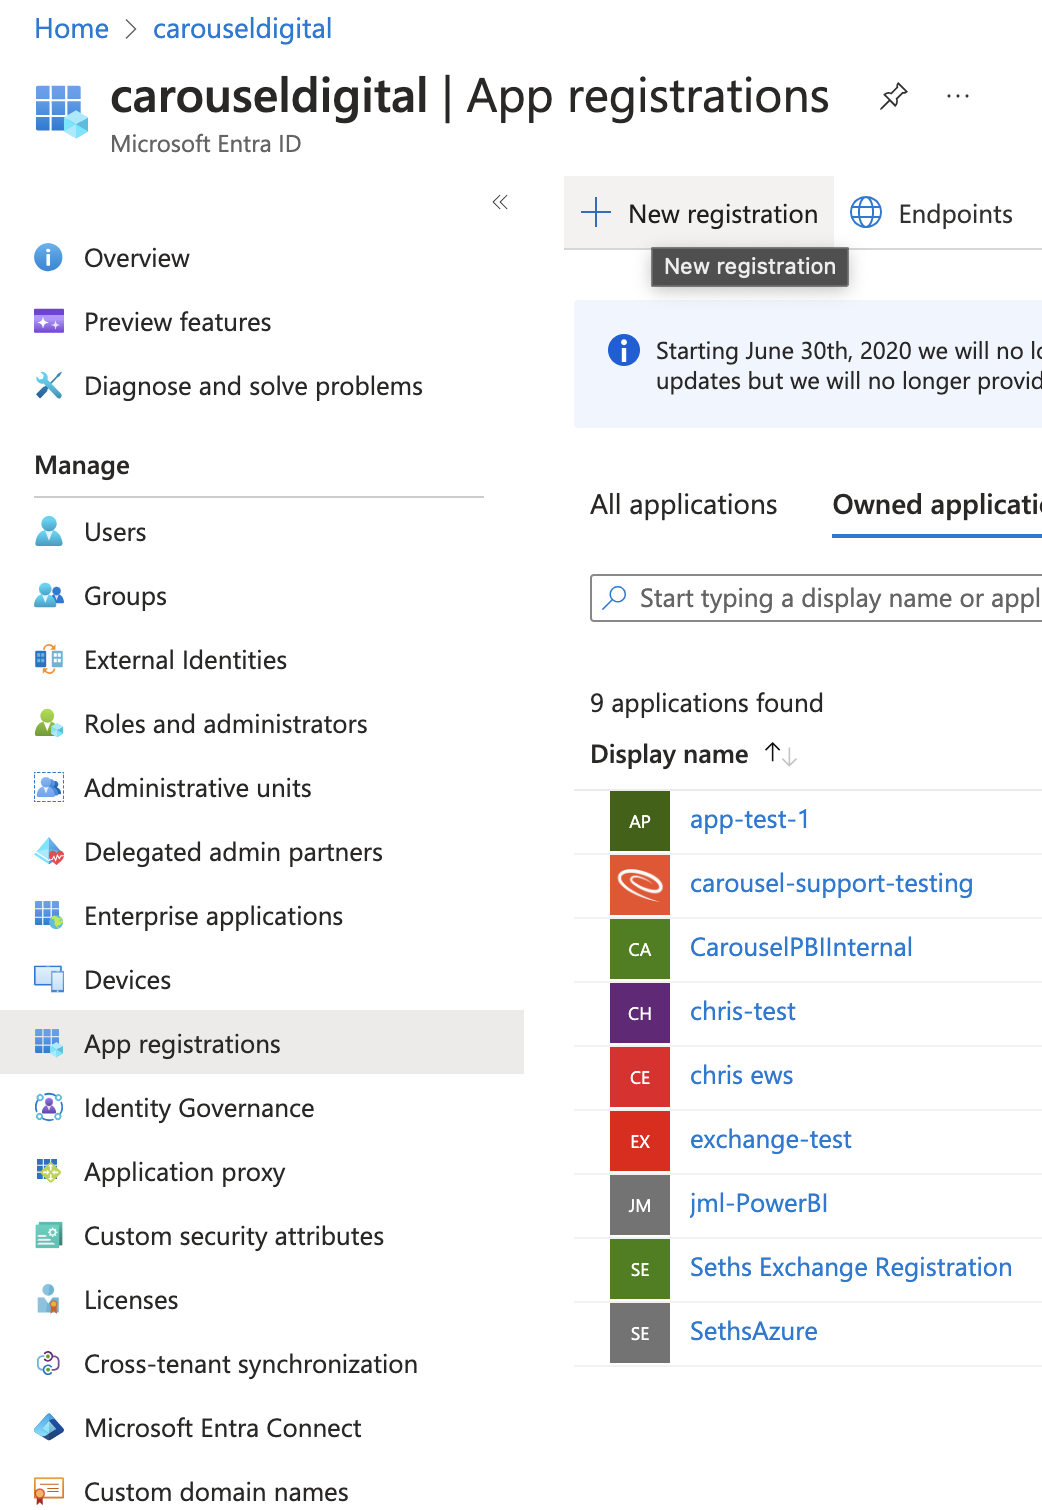Click the AP avatar for app-test-1

(x=640, y=821)
